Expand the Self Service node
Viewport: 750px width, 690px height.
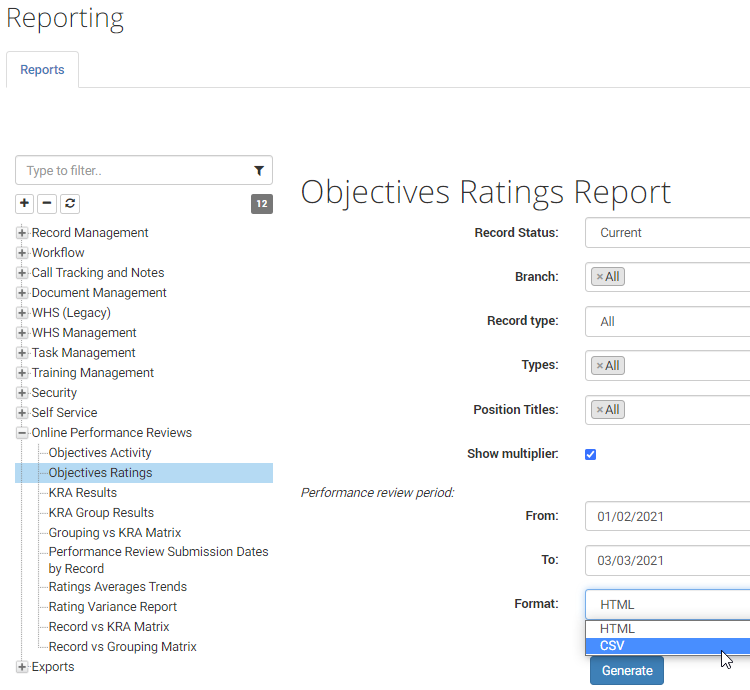[x=22, y=413]
